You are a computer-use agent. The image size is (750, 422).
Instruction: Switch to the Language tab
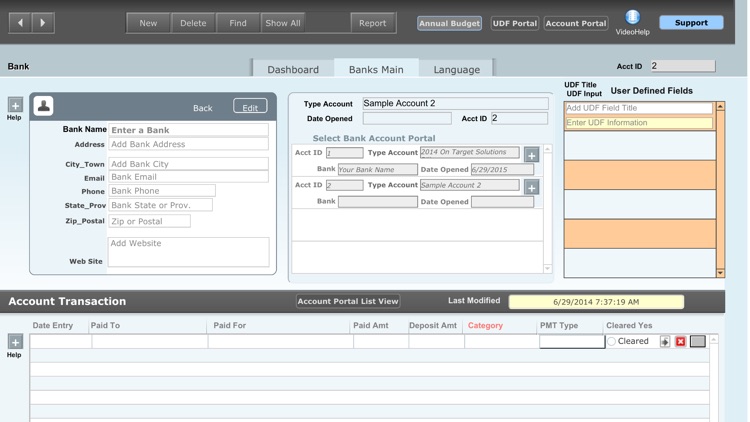456,69
